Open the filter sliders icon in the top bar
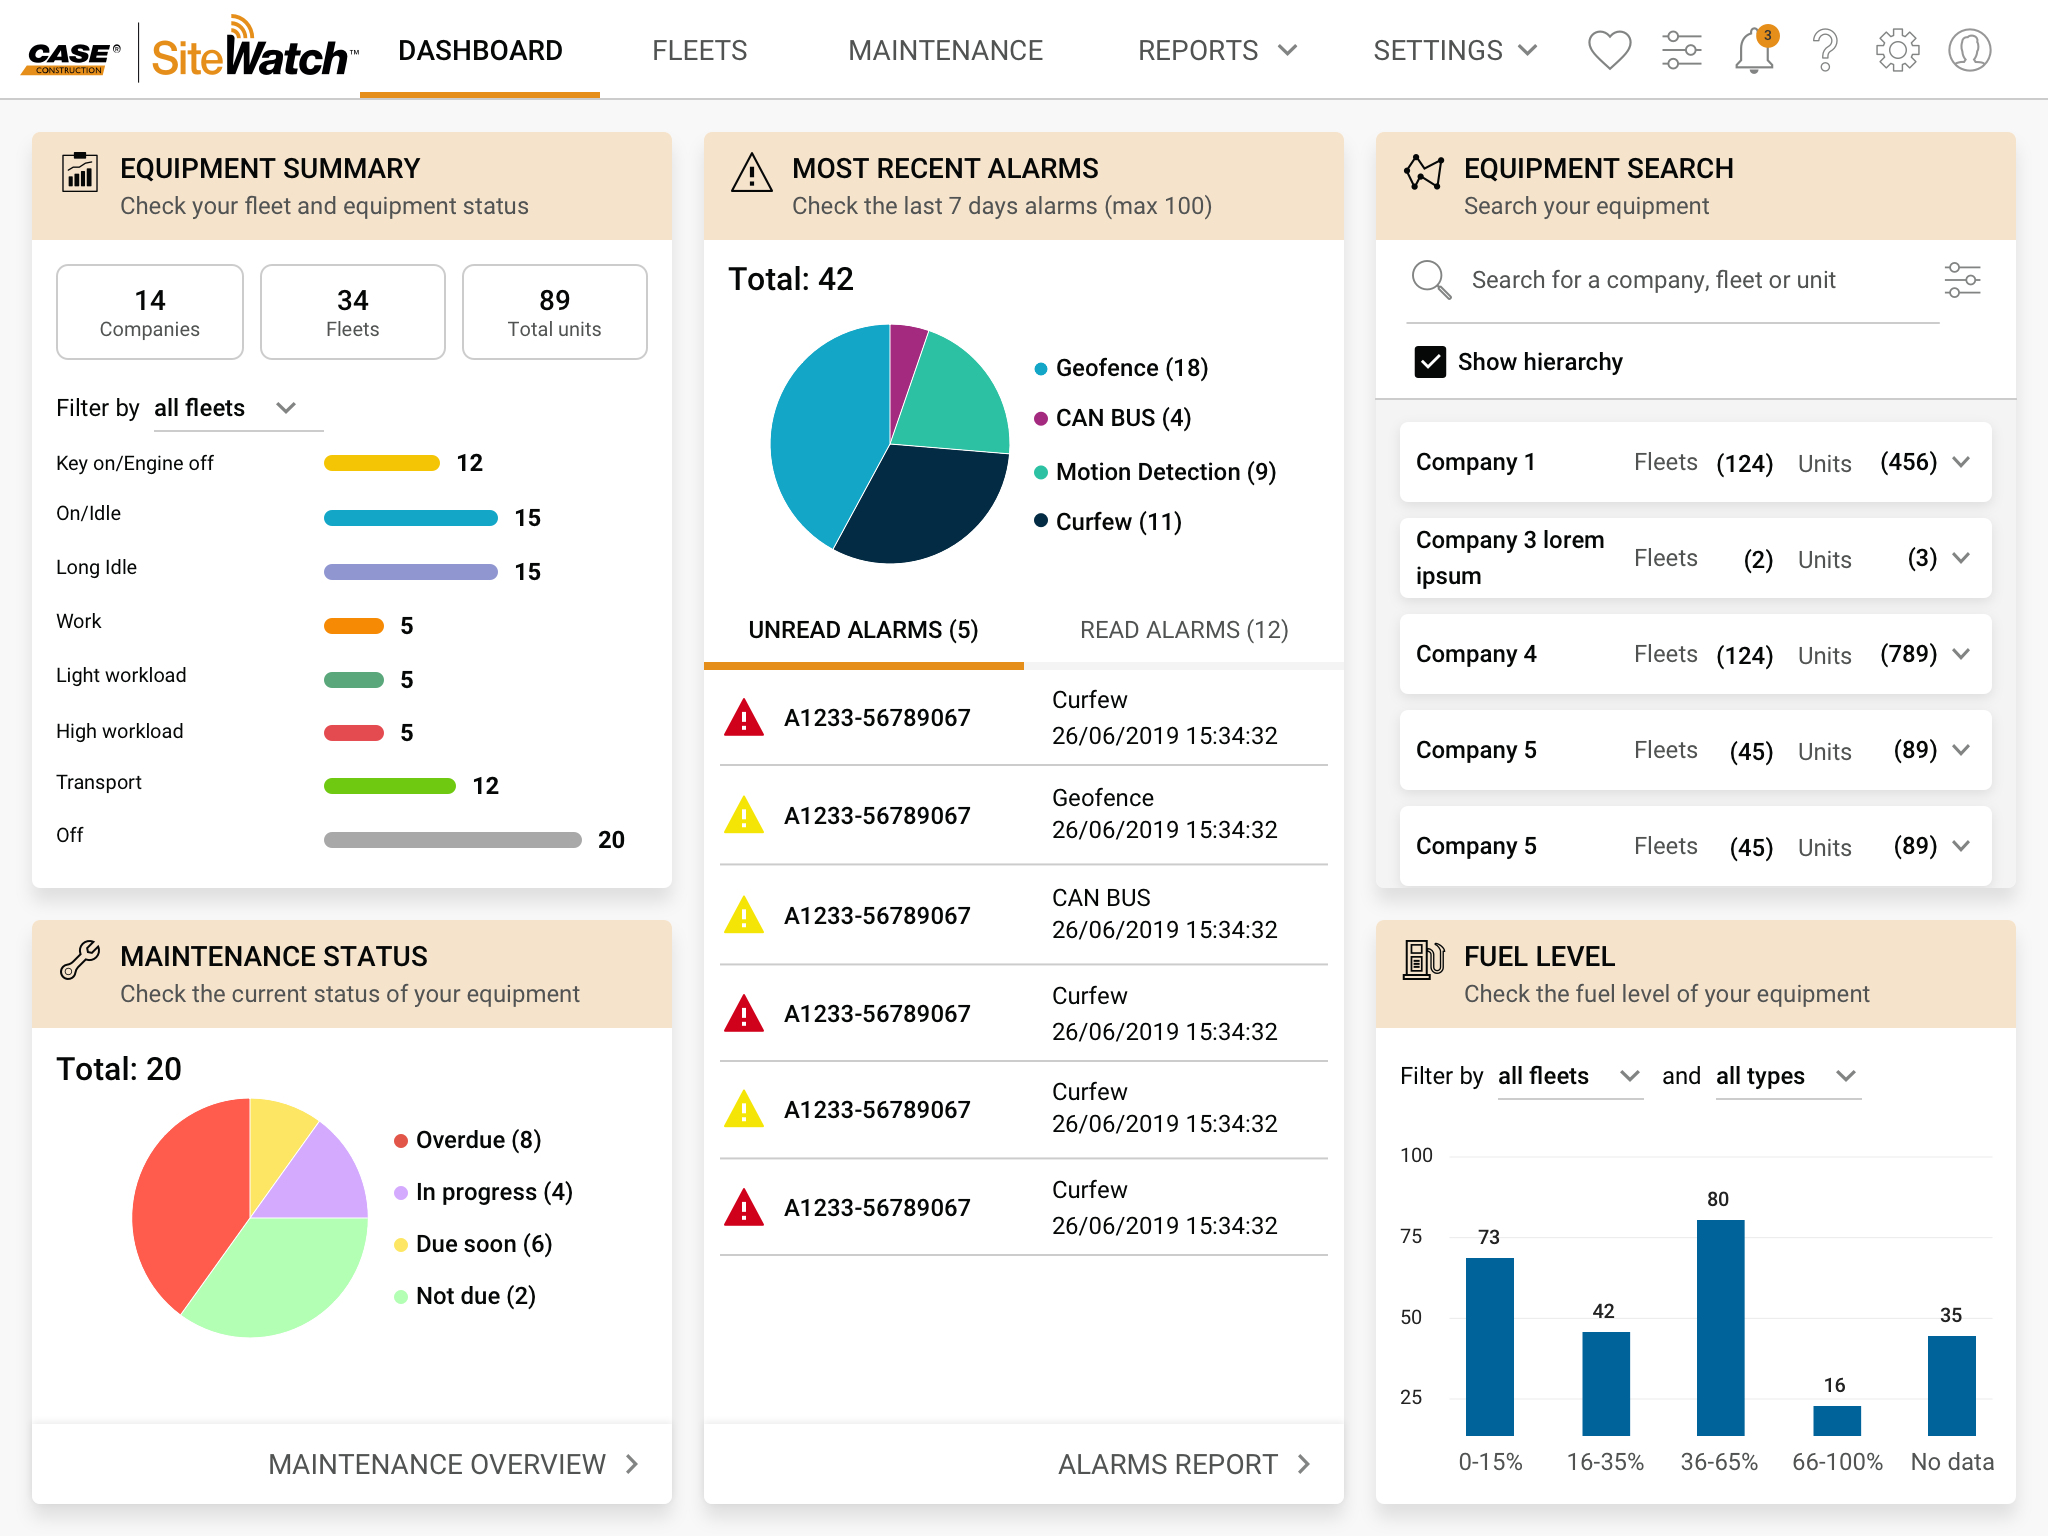The height and width of the screenshot is (1536, 2048). click(1682, 49)
